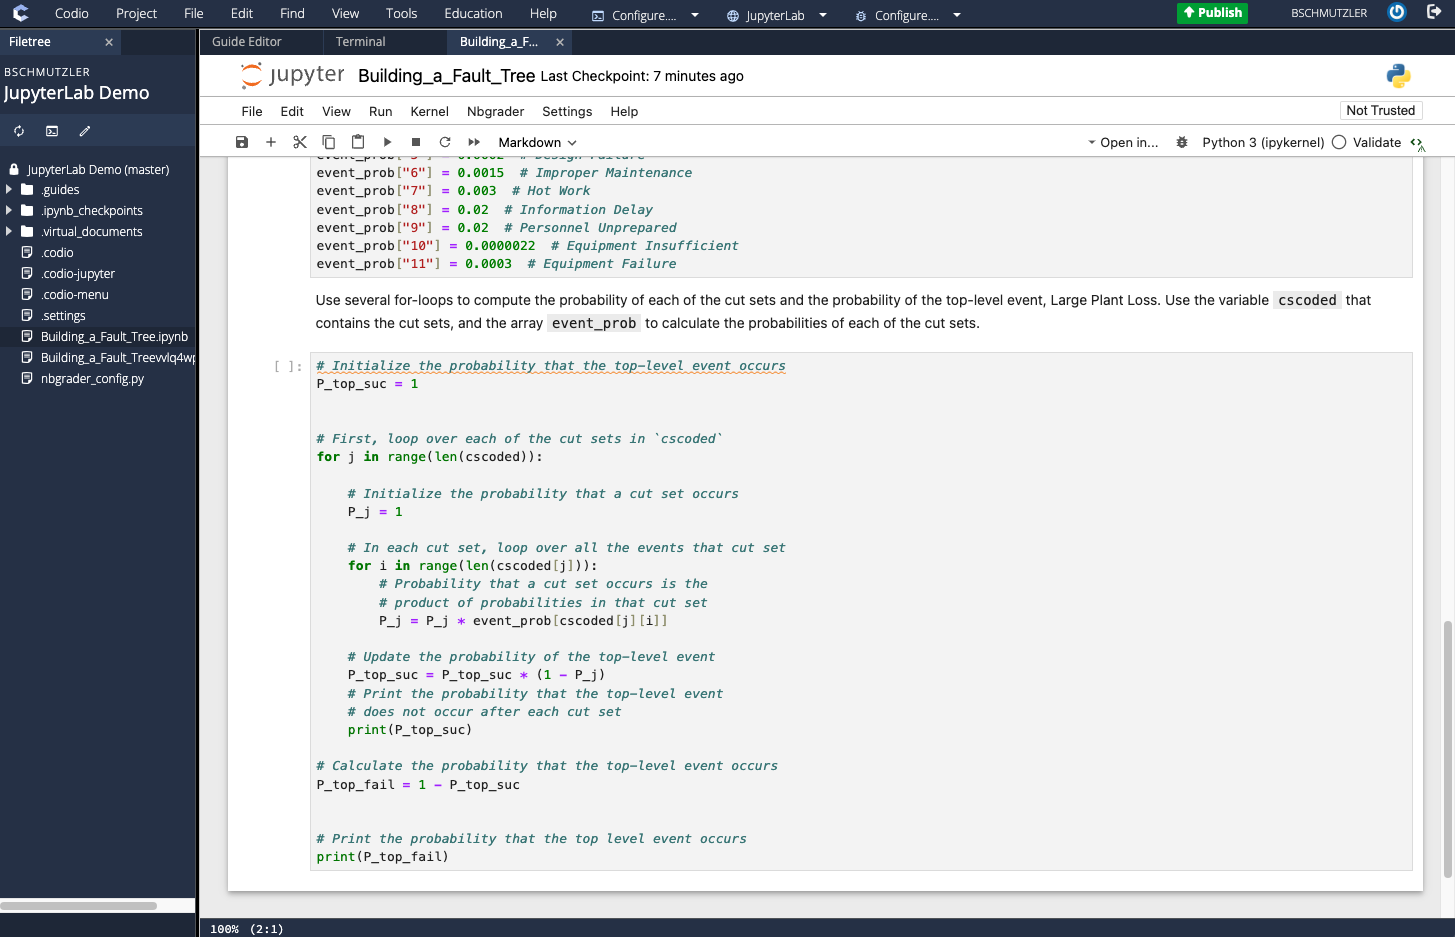Switch to the Guide Editor tab
The image size is (1455, 937).
click(247, 42)
